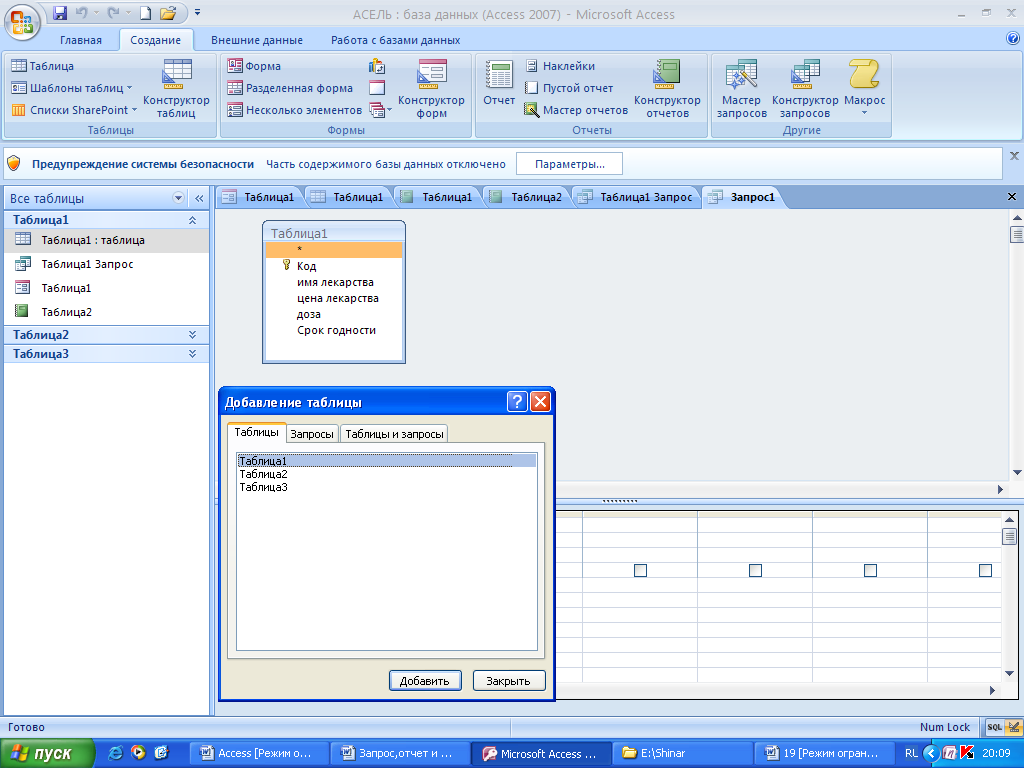Open the Таблица1 Запрос navigation item

click(106, 264)
